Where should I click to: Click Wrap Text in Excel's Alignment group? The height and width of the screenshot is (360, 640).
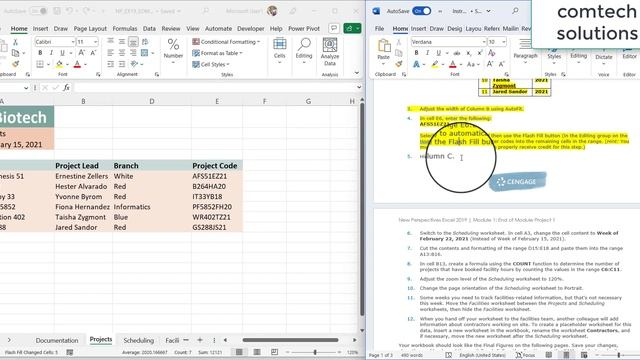(144, 42)
